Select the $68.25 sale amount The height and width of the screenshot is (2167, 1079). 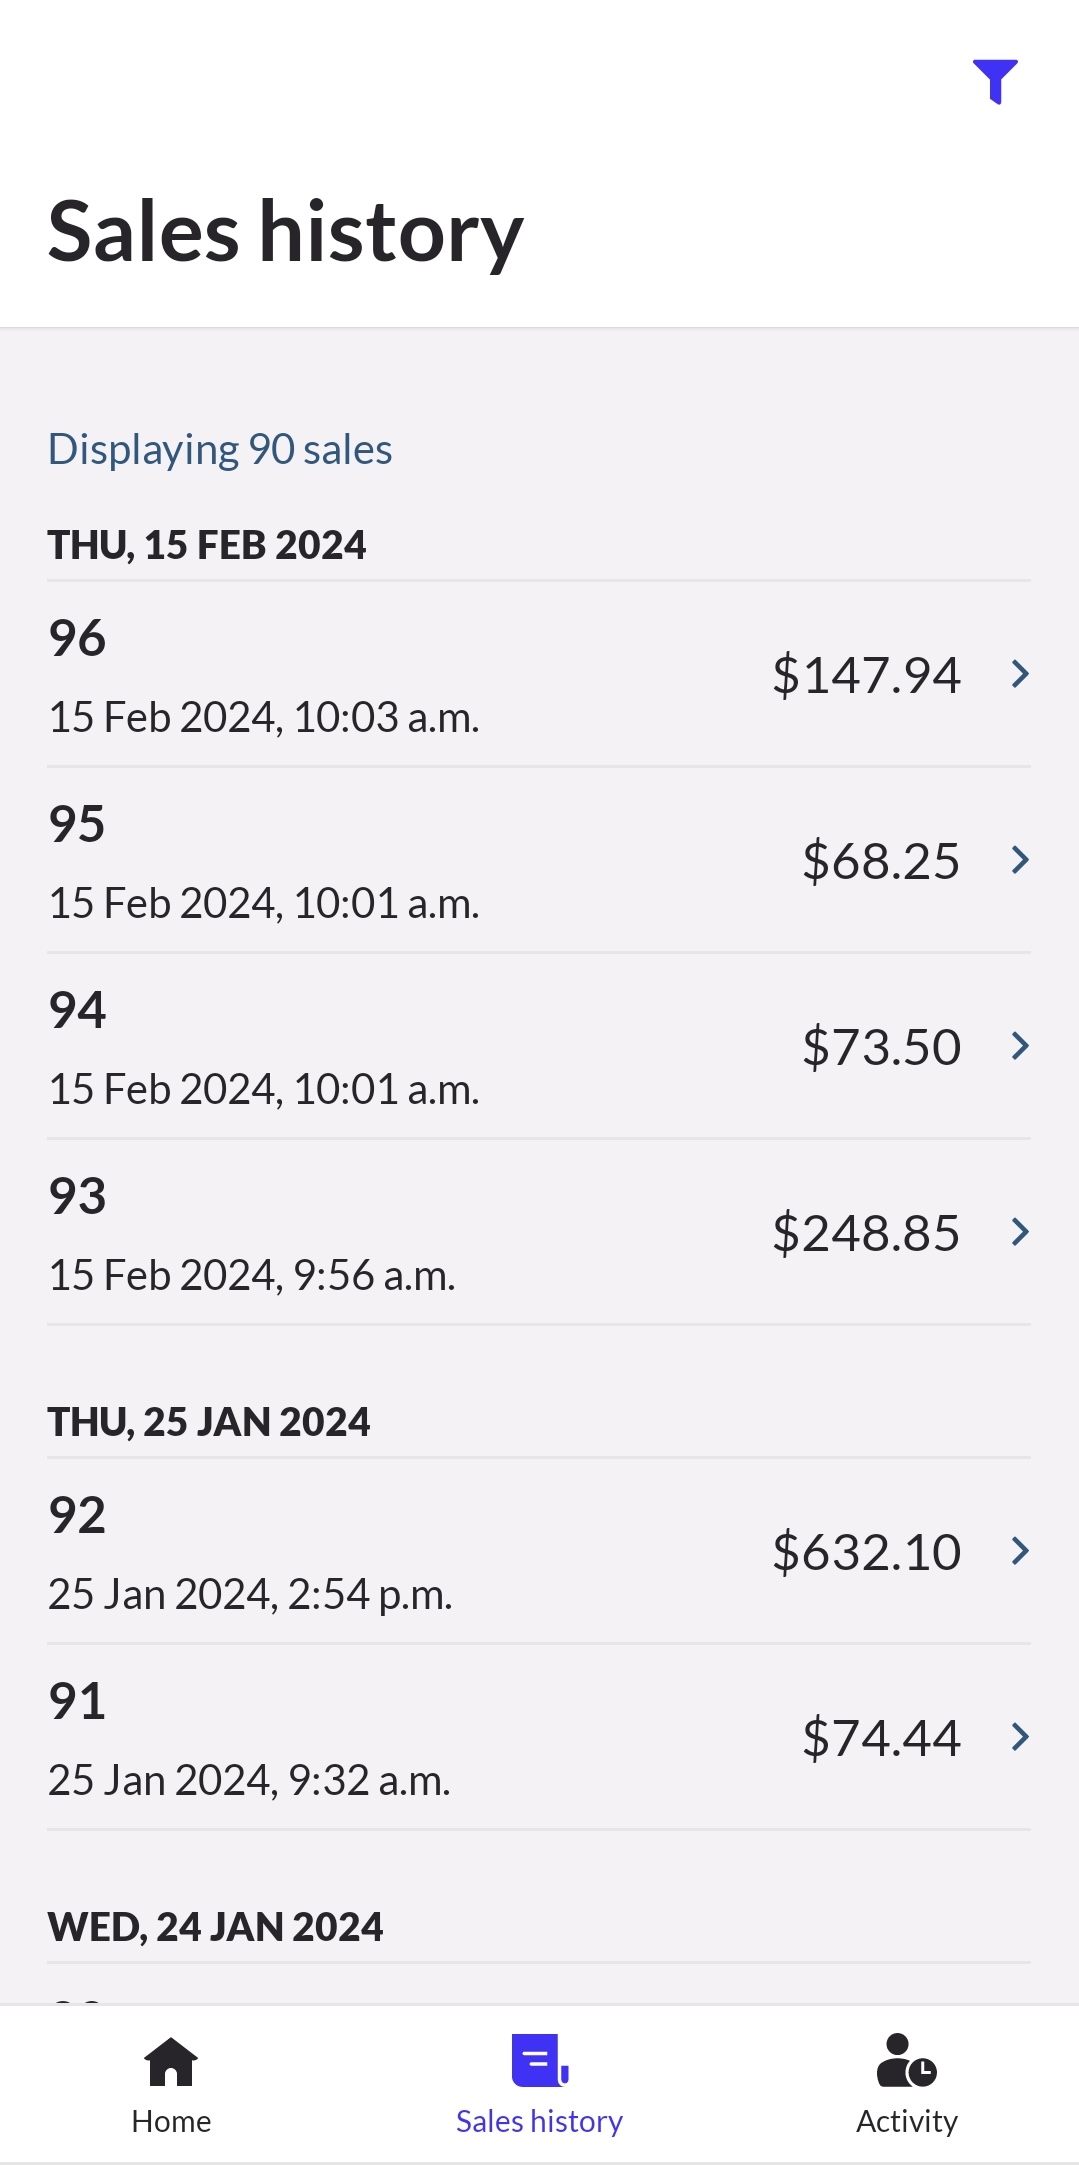880,861
